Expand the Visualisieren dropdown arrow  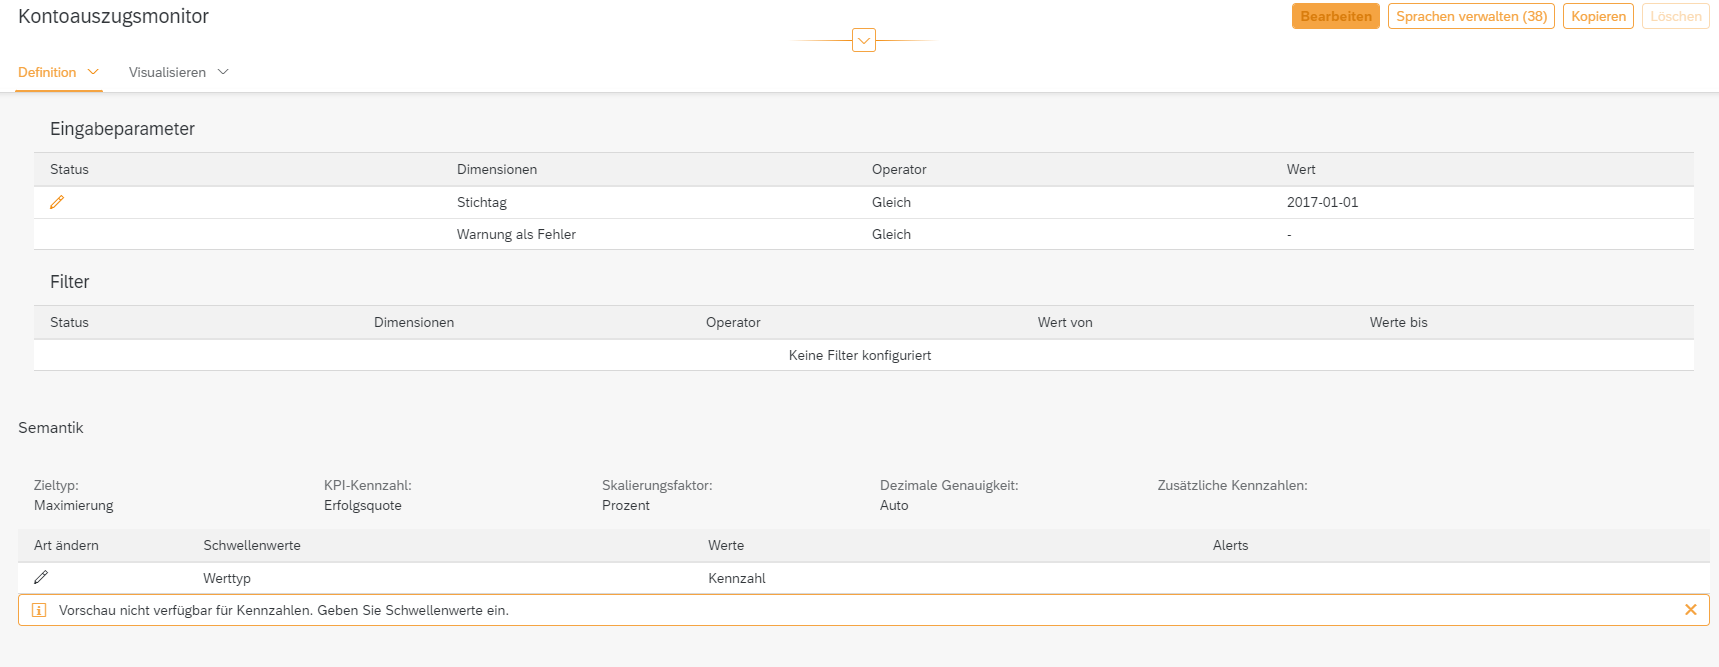tap(223, 72)
